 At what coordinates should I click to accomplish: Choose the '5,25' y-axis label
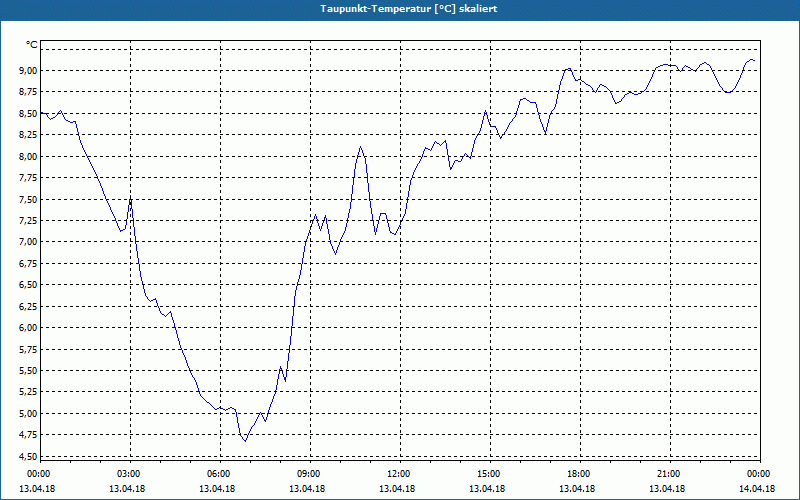tap(29, 392)
